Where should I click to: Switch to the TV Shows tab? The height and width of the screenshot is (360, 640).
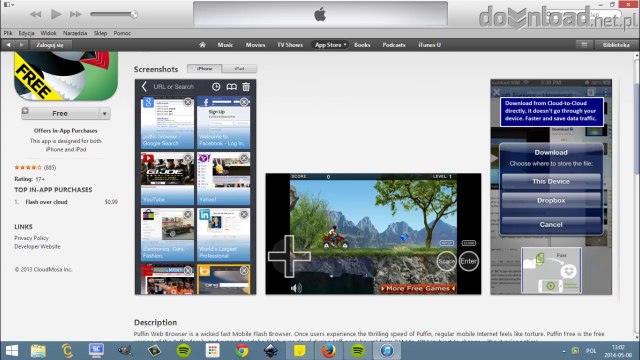pyautogui.click(x=290, y=45)
